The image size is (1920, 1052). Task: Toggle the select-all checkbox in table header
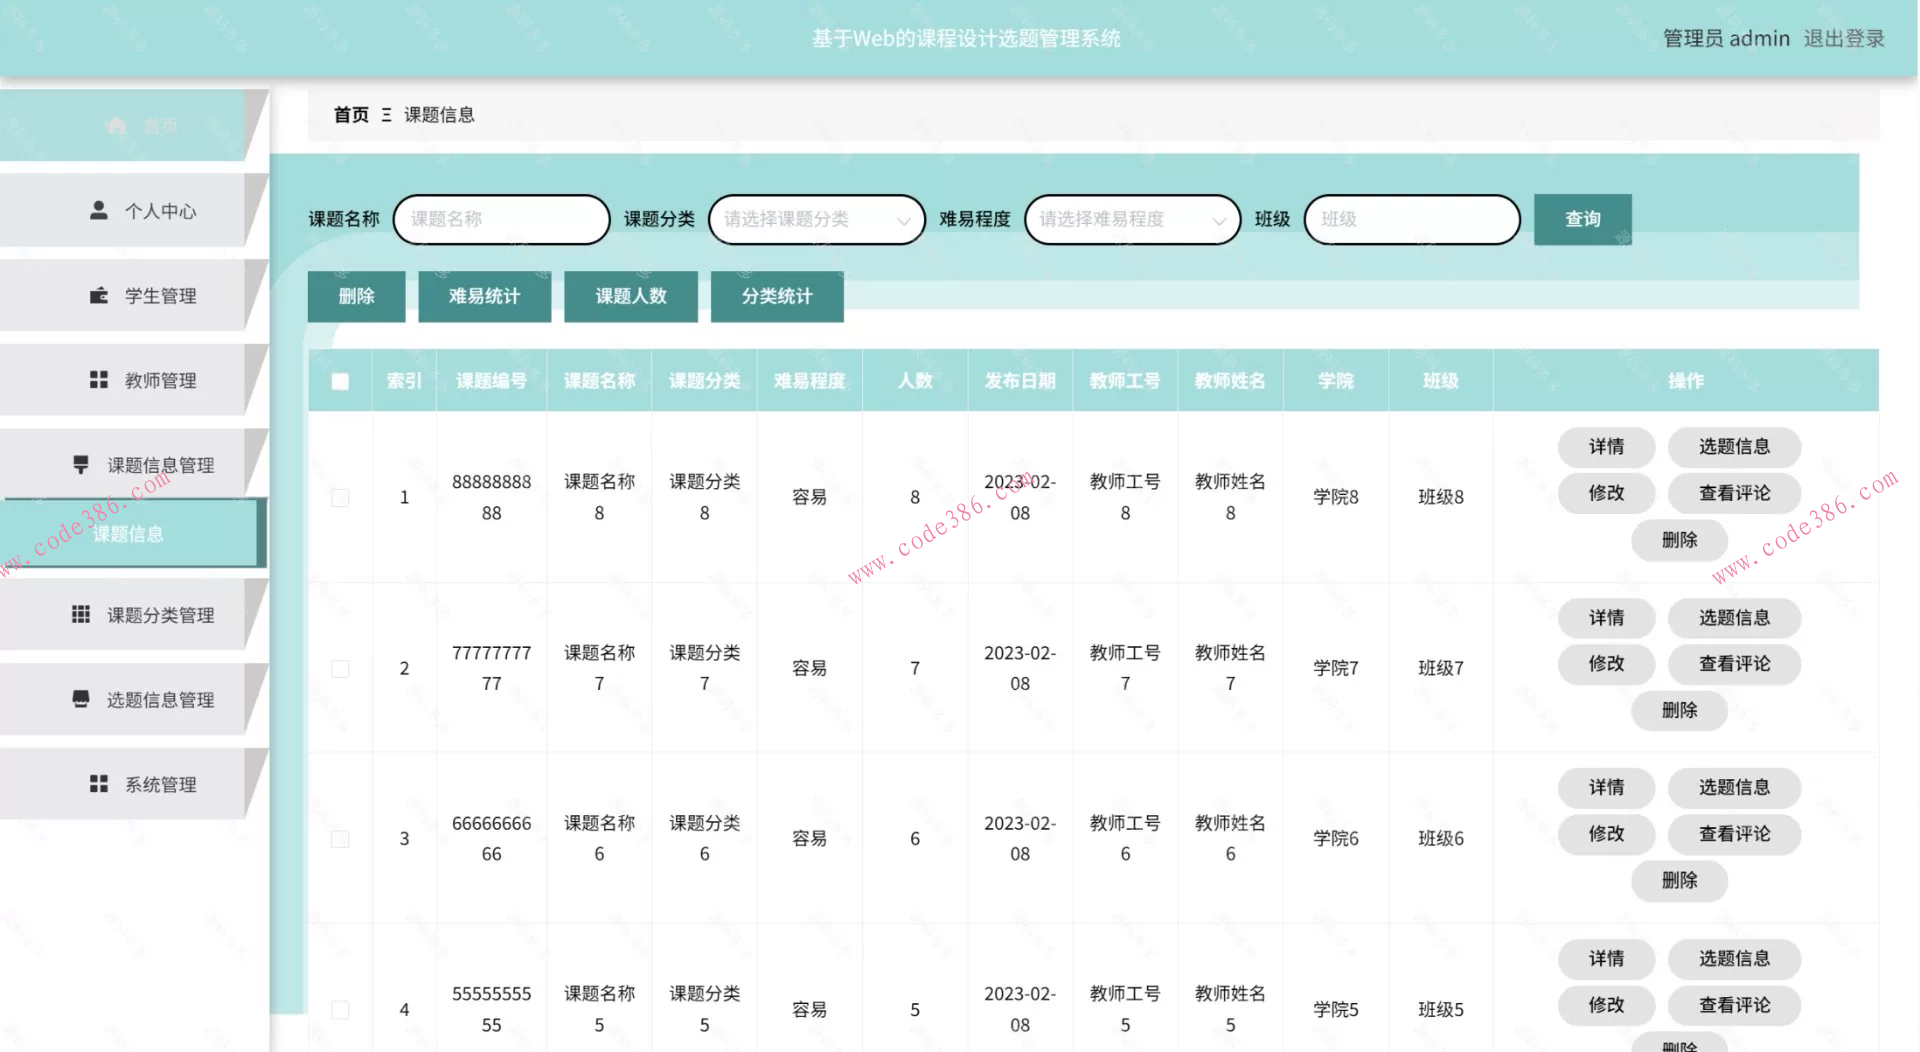340,381
